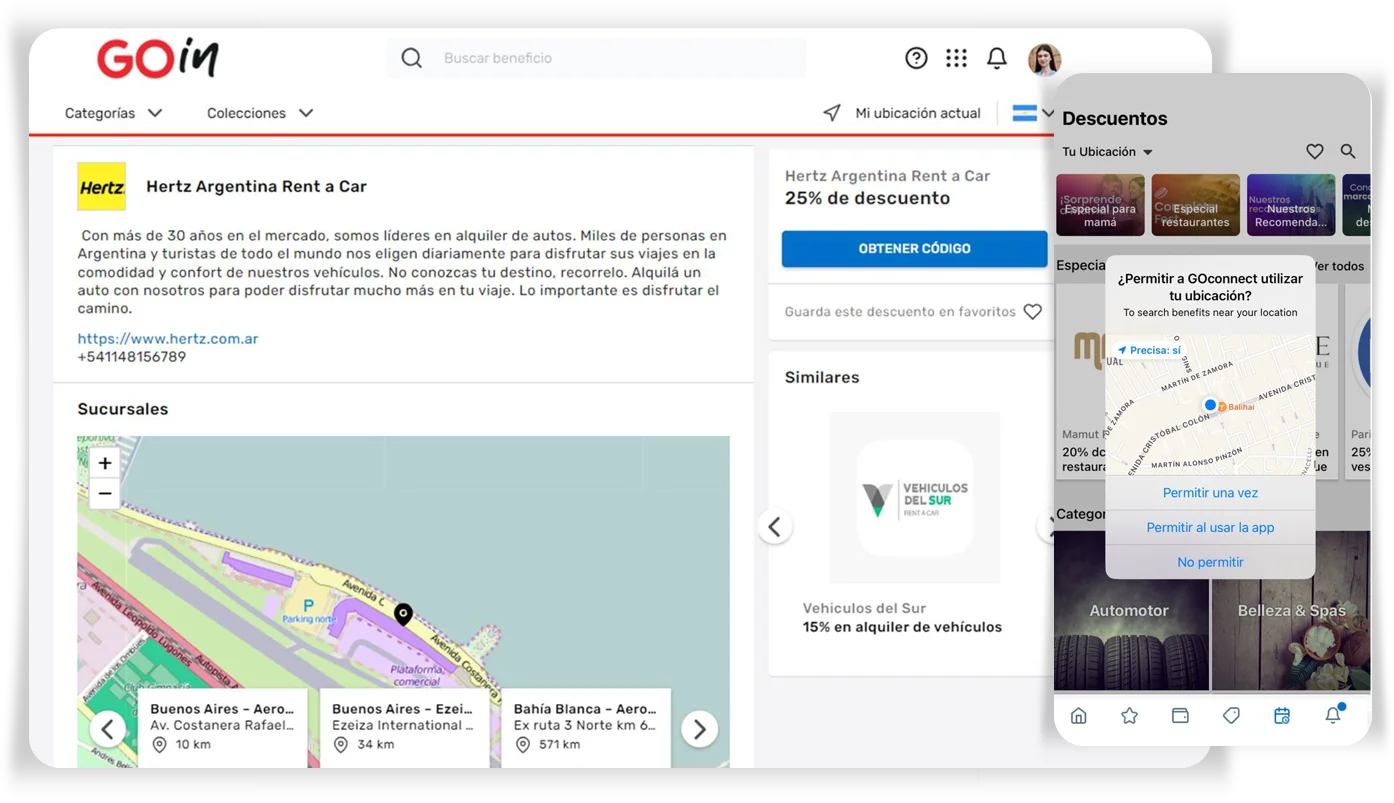Open the help question mark icon
Viewport: 1394px width, 803px height.
coord(916,58)
